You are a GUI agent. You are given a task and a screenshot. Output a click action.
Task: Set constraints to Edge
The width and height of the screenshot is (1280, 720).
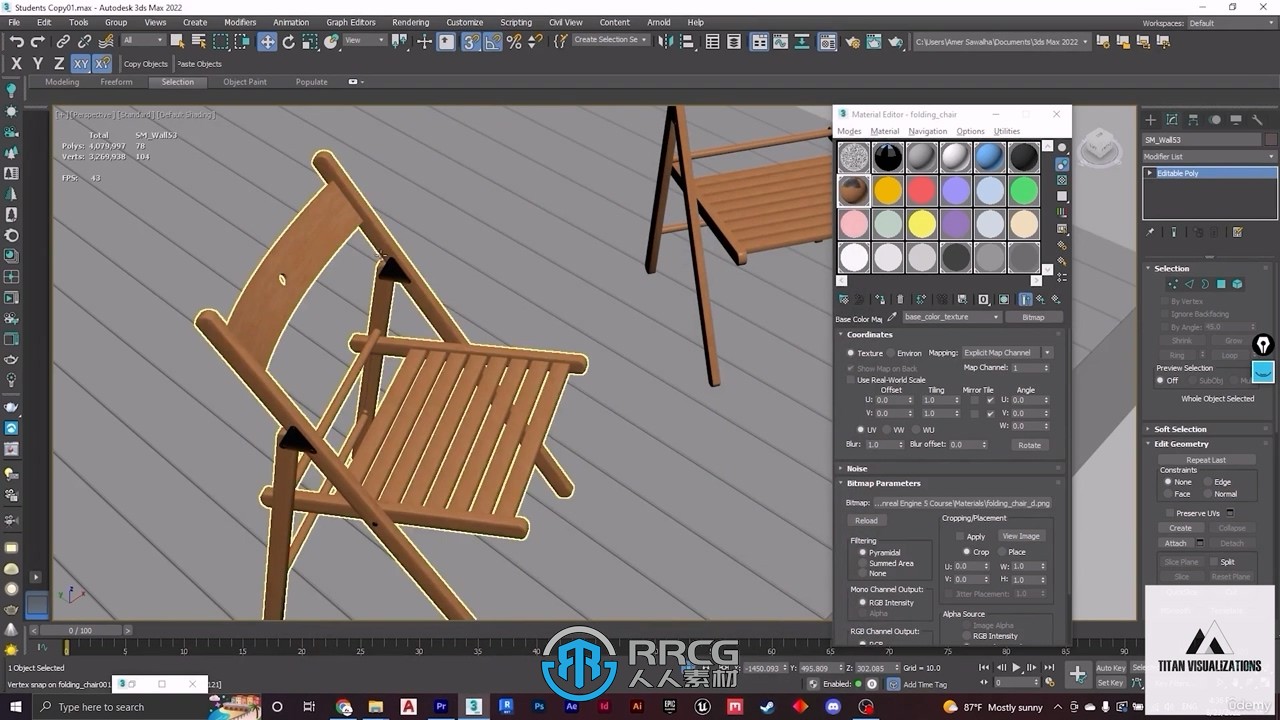pos(1208,482)
